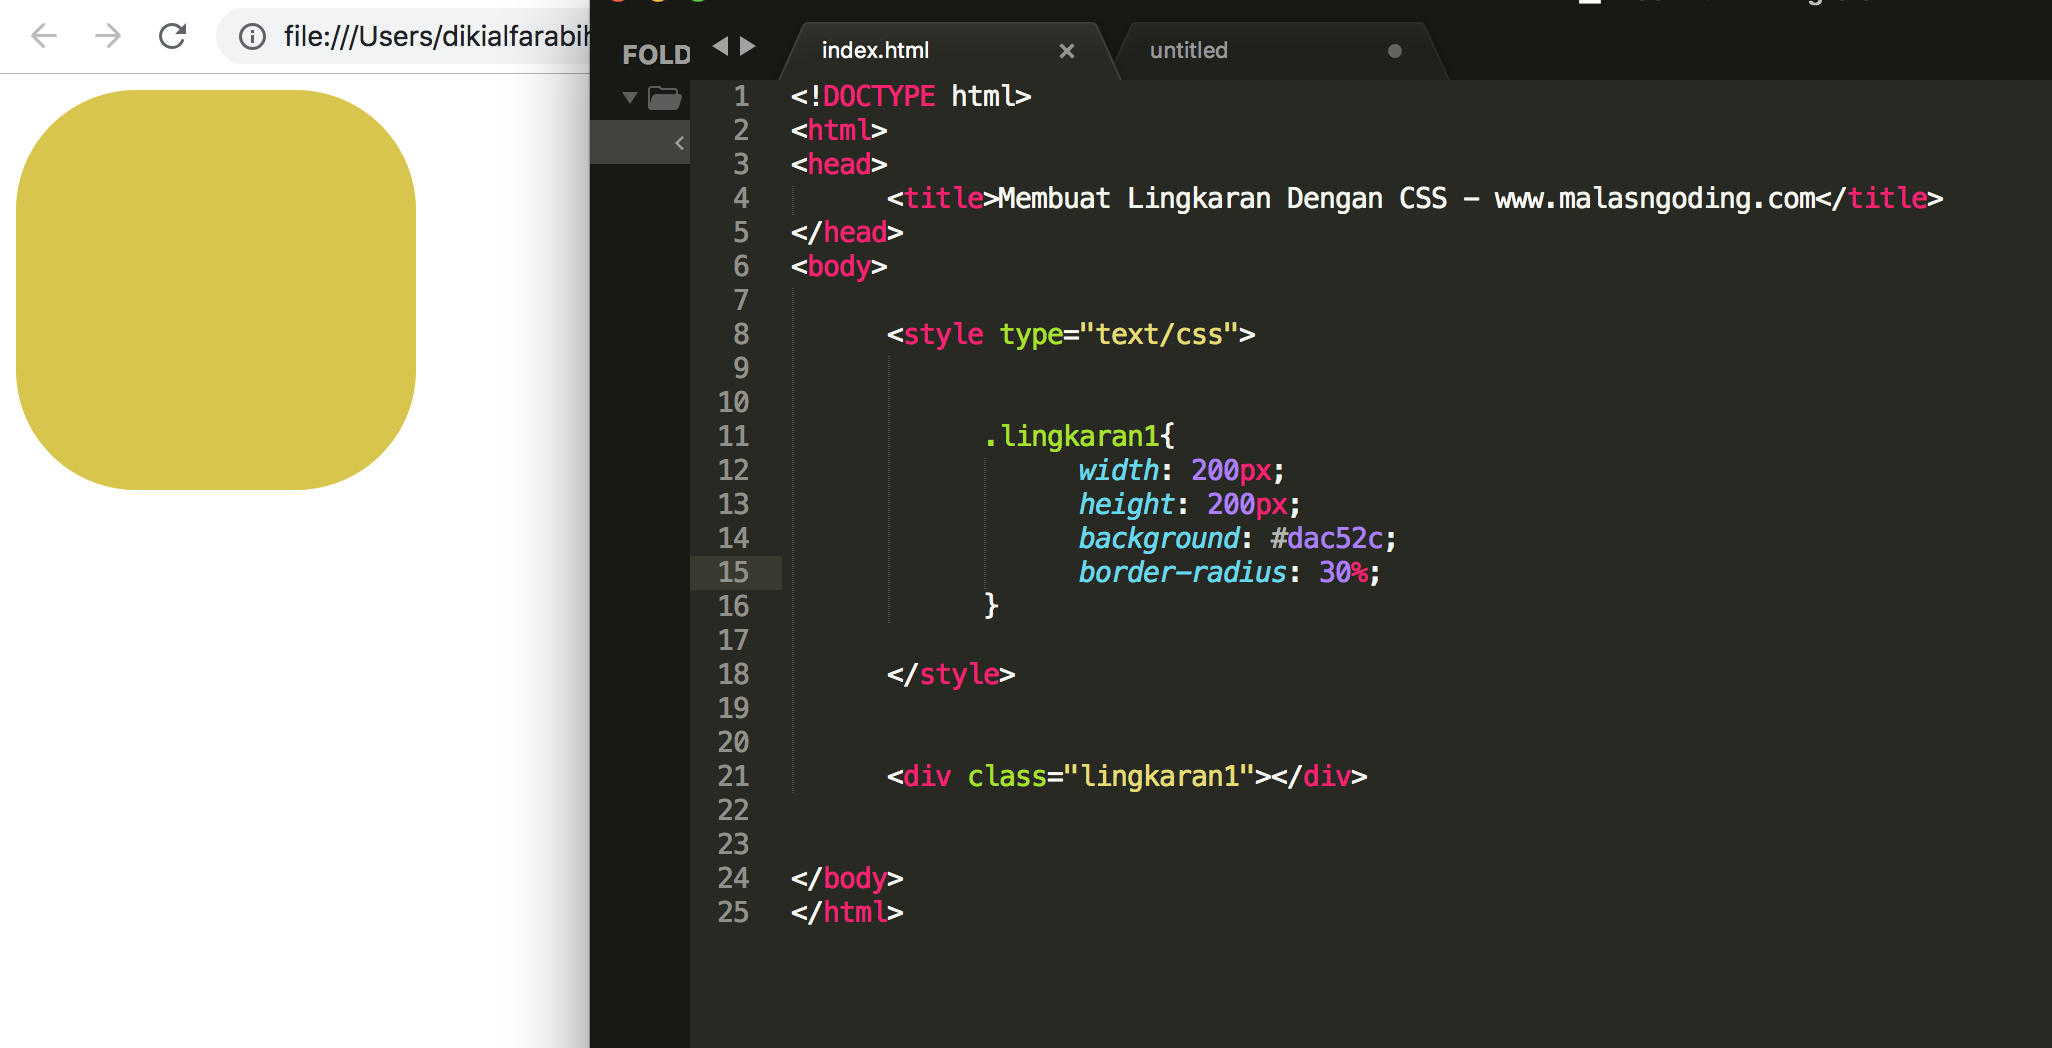Click the highlighted file row in the sidebar

[x=640, y=142]
